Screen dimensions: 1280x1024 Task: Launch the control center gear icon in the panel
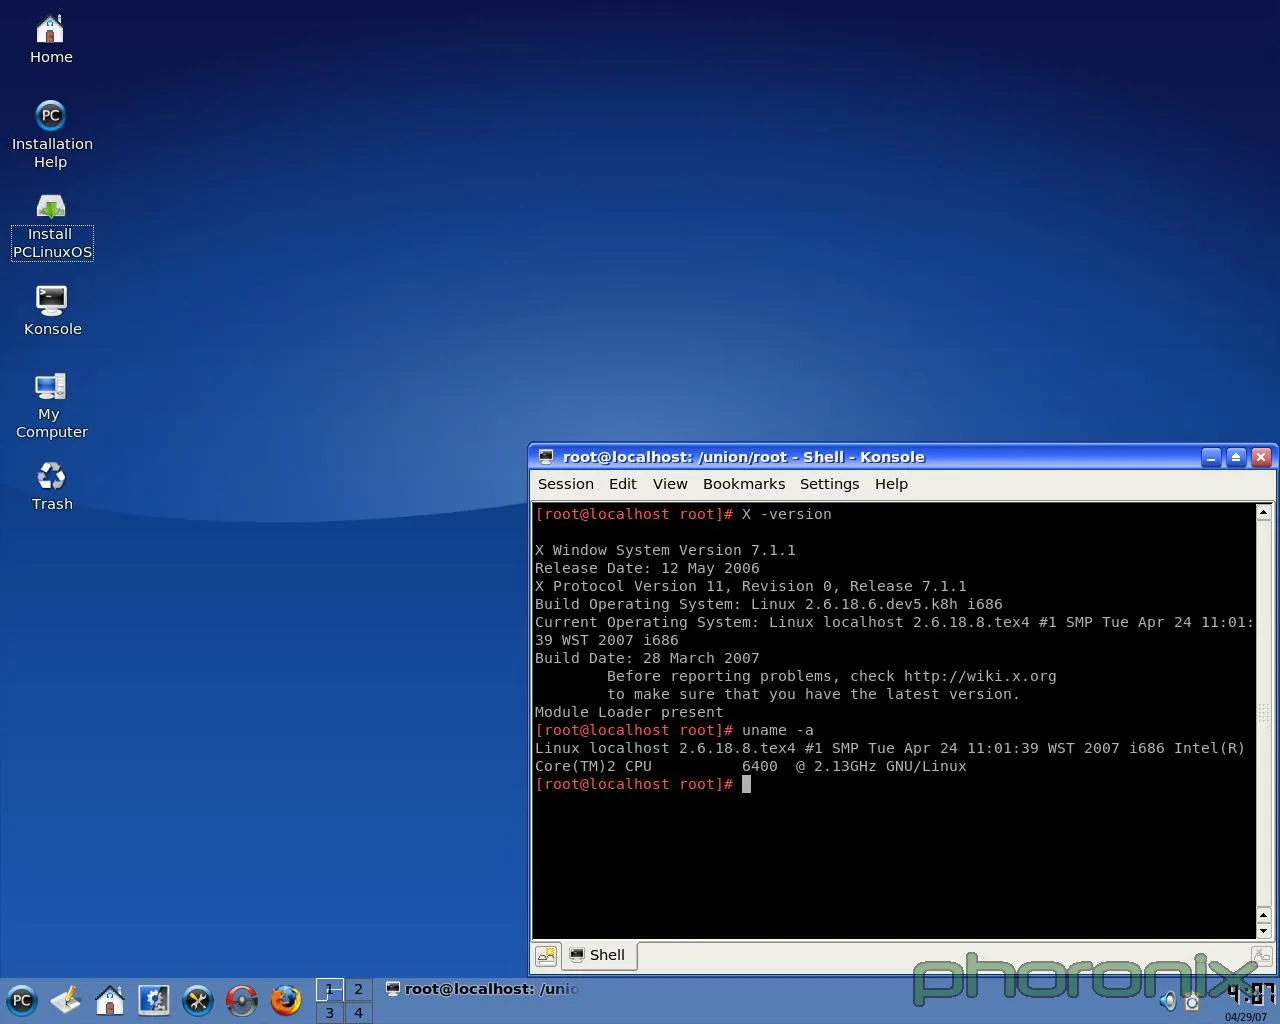[154, 1000]
